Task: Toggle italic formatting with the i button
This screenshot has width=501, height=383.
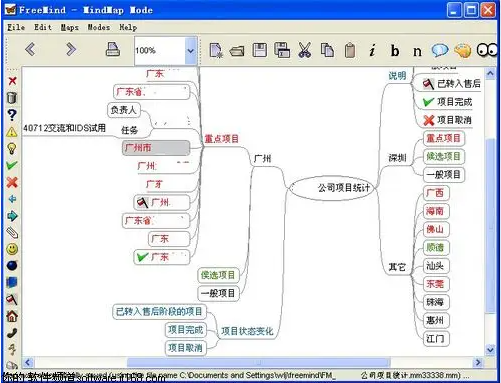Action: (x=372, y=51)
